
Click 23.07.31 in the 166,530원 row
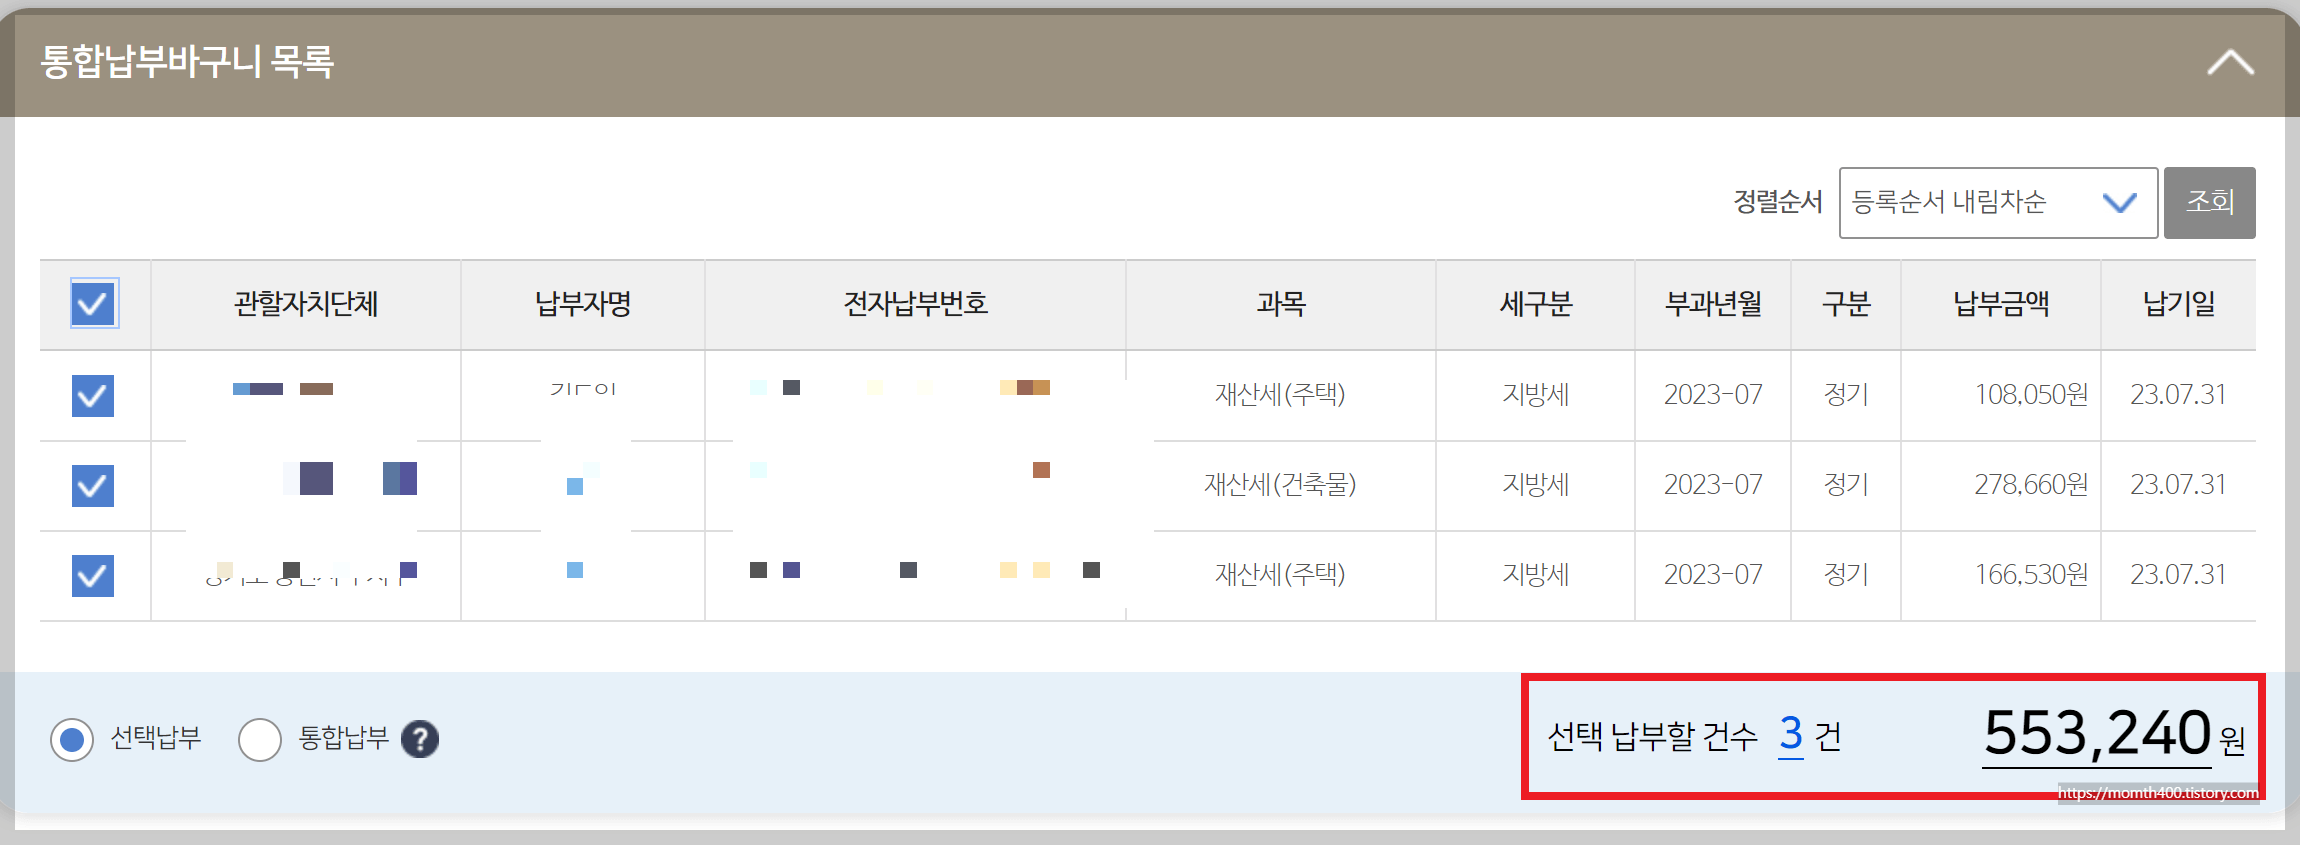click(2178, 575)
